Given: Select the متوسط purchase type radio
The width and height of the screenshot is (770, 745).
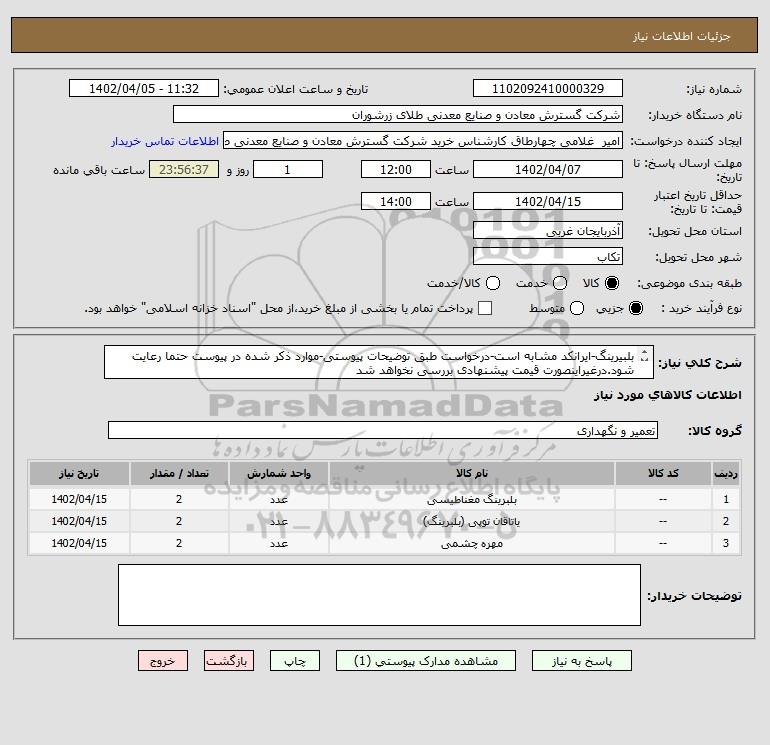Looking at the screenshot, I should 577,308.
